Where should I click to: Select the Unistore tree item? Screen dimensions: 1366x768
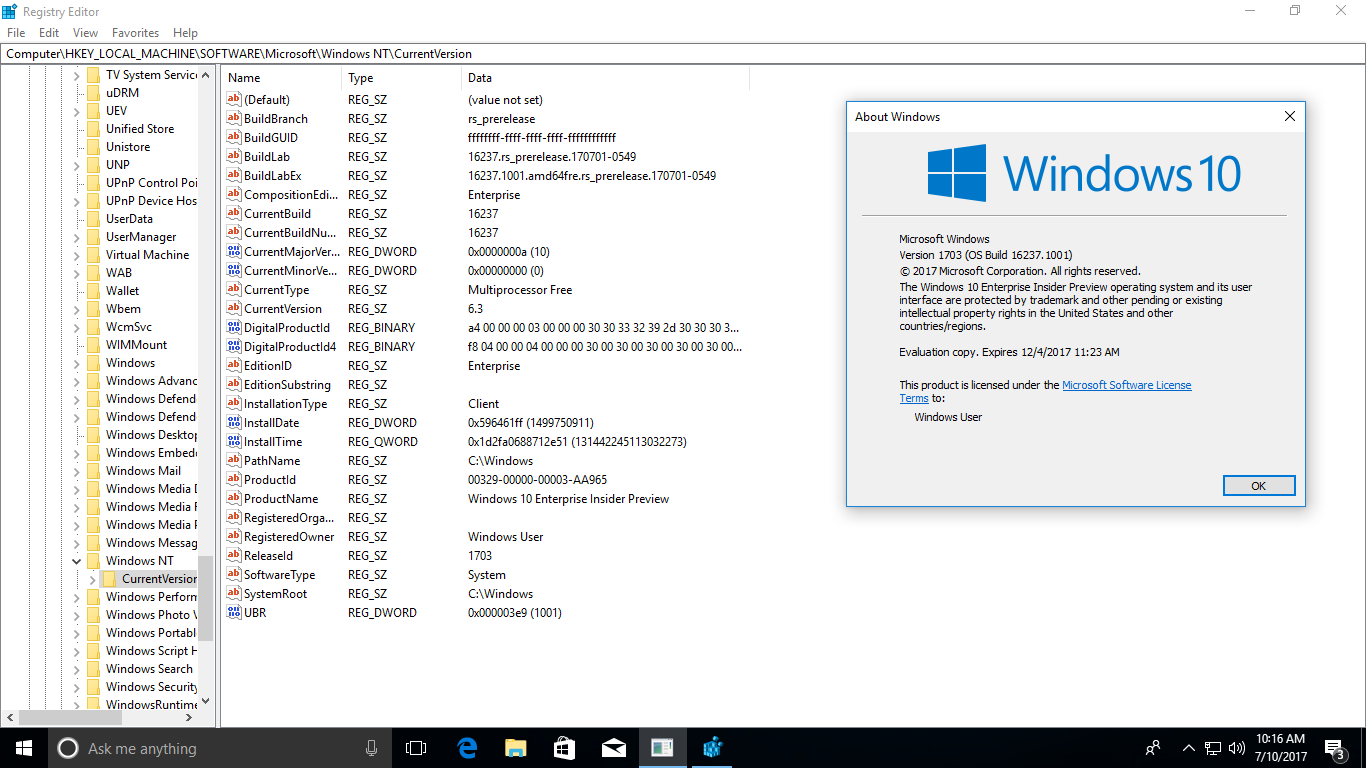[x=128, y=147]
